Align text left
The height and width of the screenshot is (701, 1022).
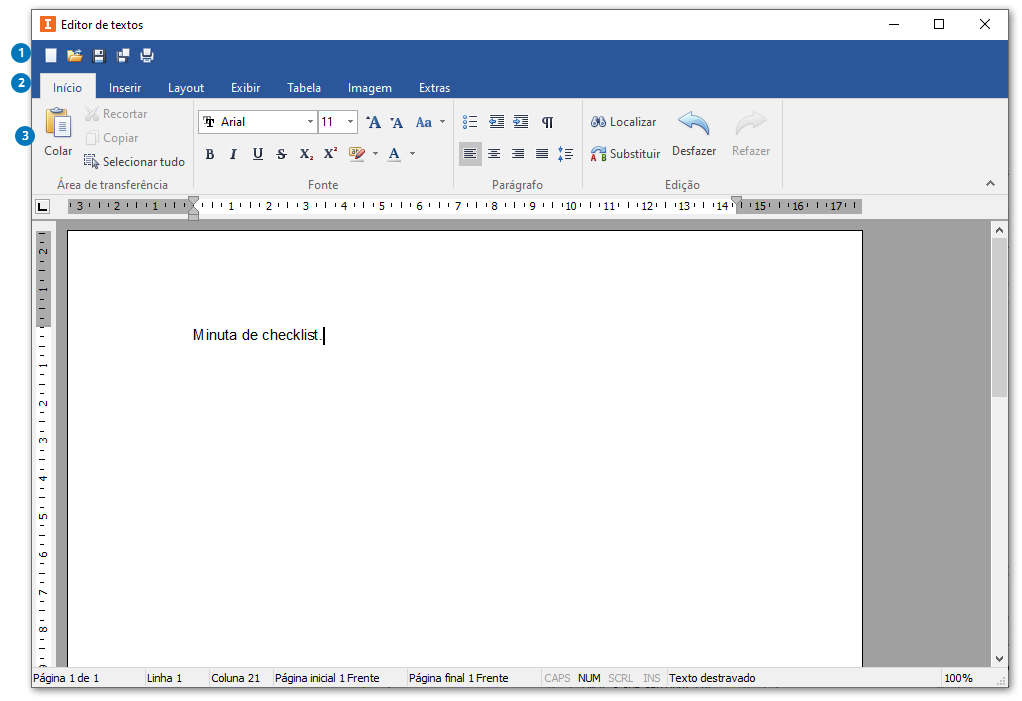point(470,154)
